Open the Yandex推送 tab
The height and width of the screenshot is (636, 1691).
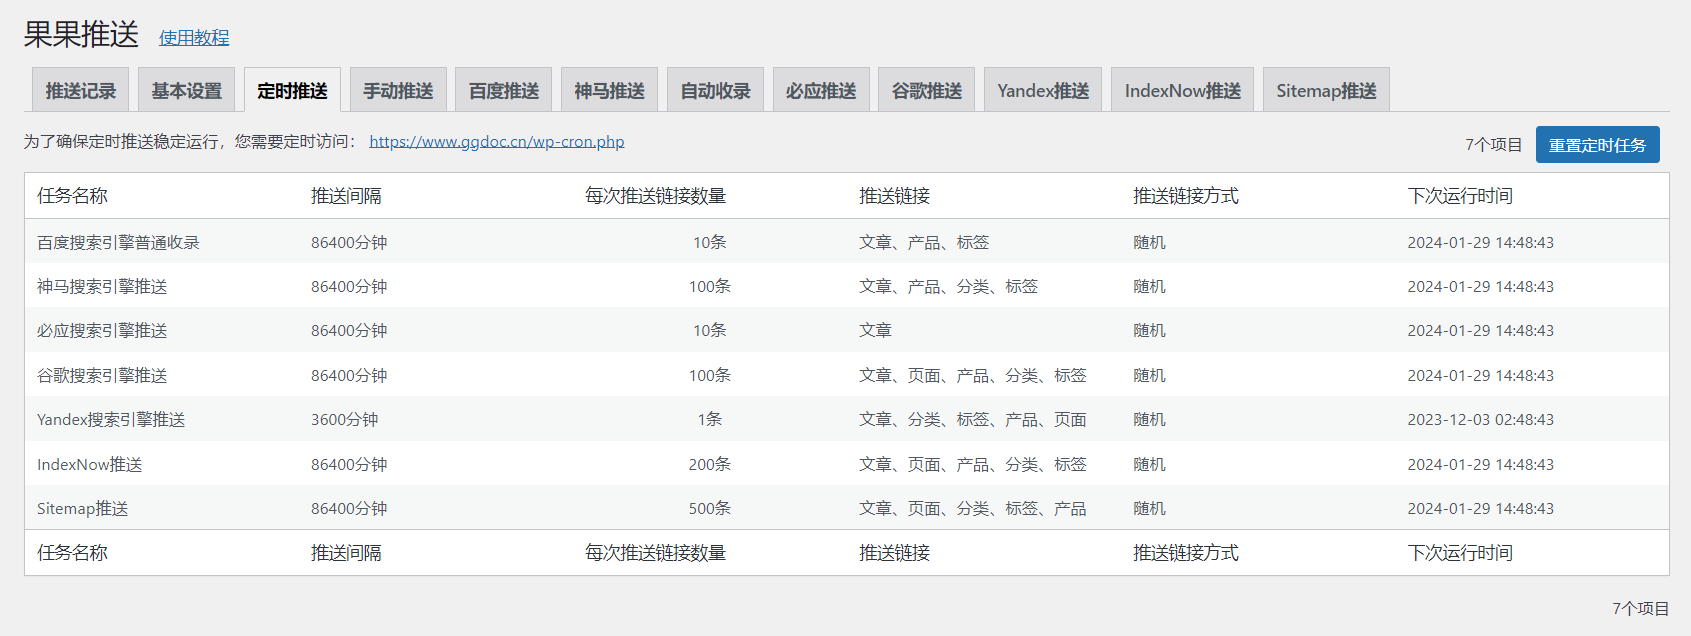pyautogui.click(x=1043, y=90)
